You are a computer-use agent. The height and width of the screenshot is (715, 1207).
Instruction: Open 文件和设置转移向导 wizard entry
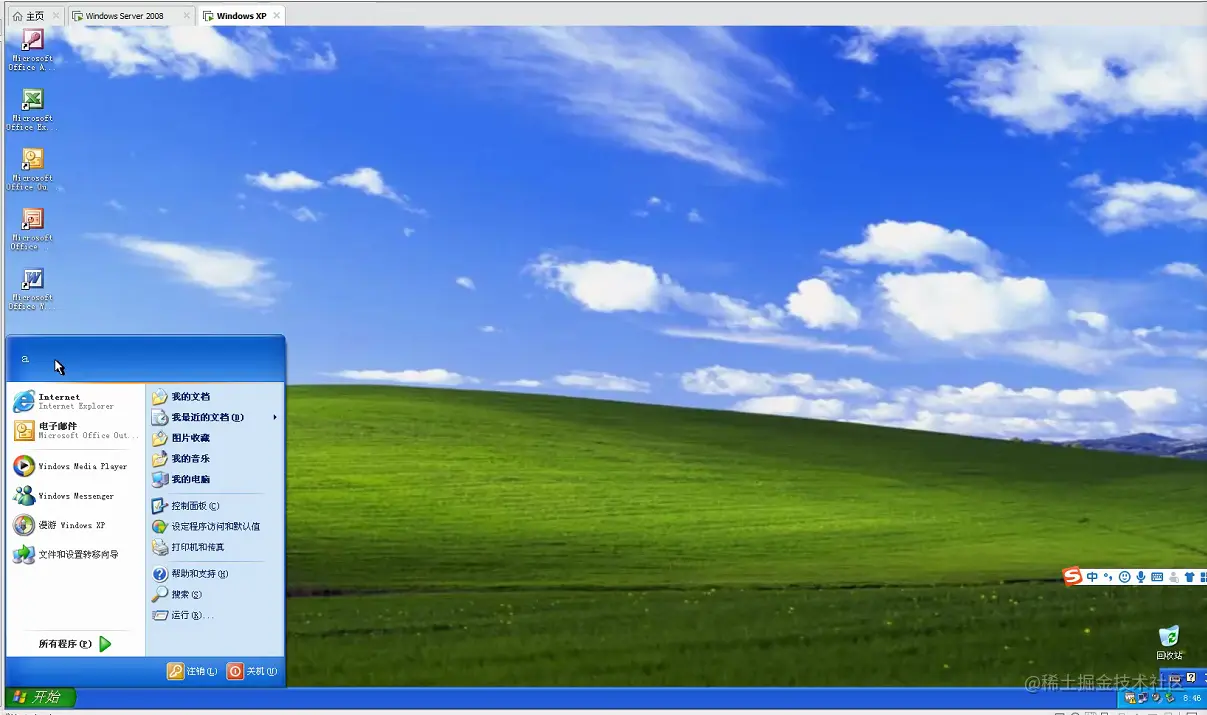pyautogui.click(x=75, y=554)
